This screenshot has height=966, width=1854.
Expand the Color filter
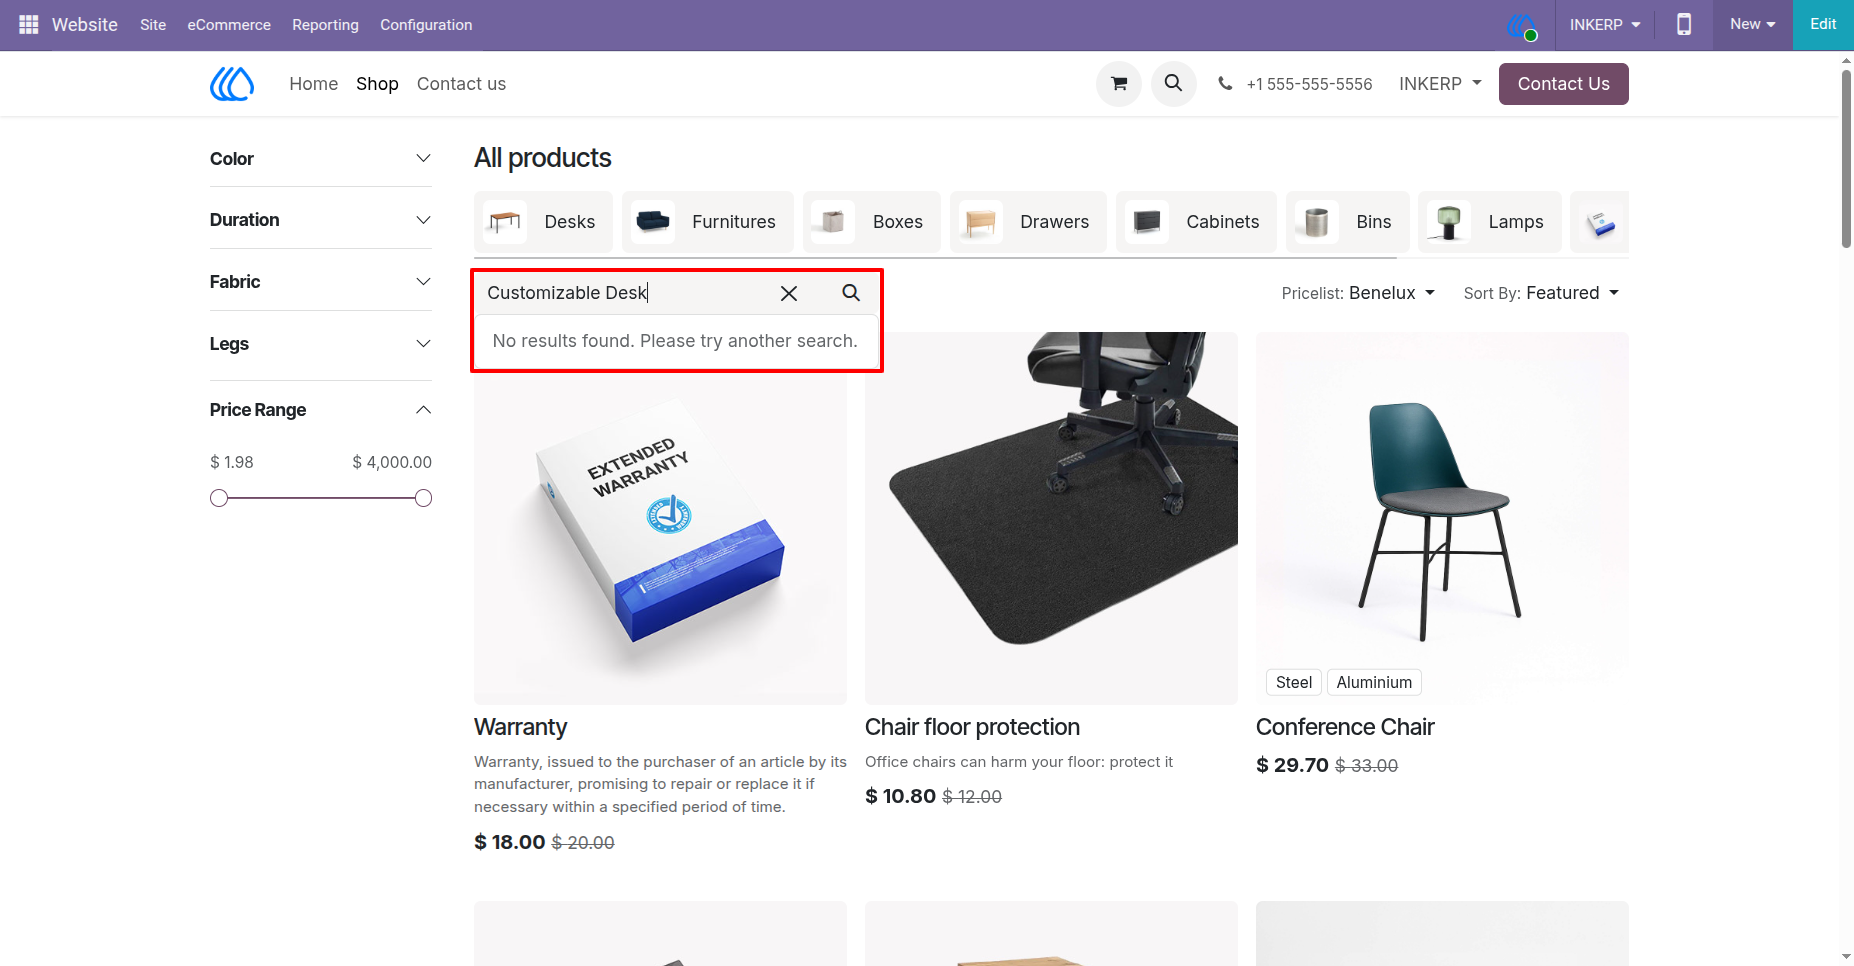[x=321, y=159]
